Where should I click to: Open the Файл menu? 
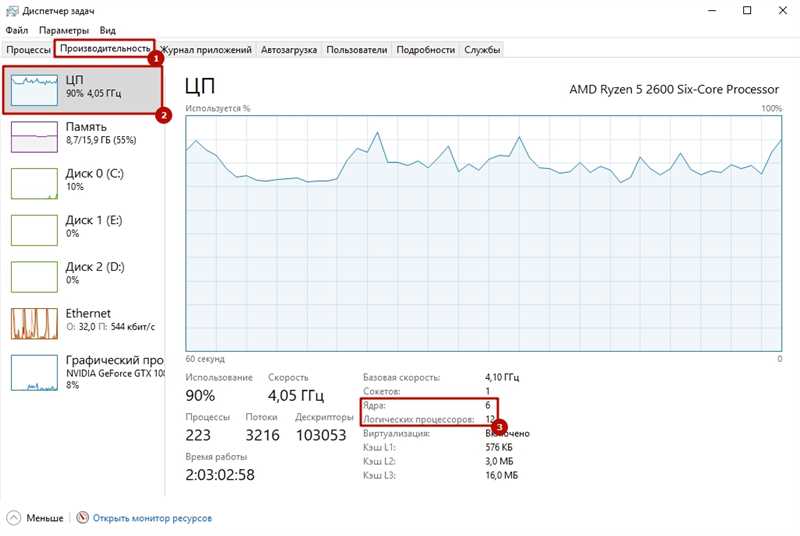click(16, 30)
